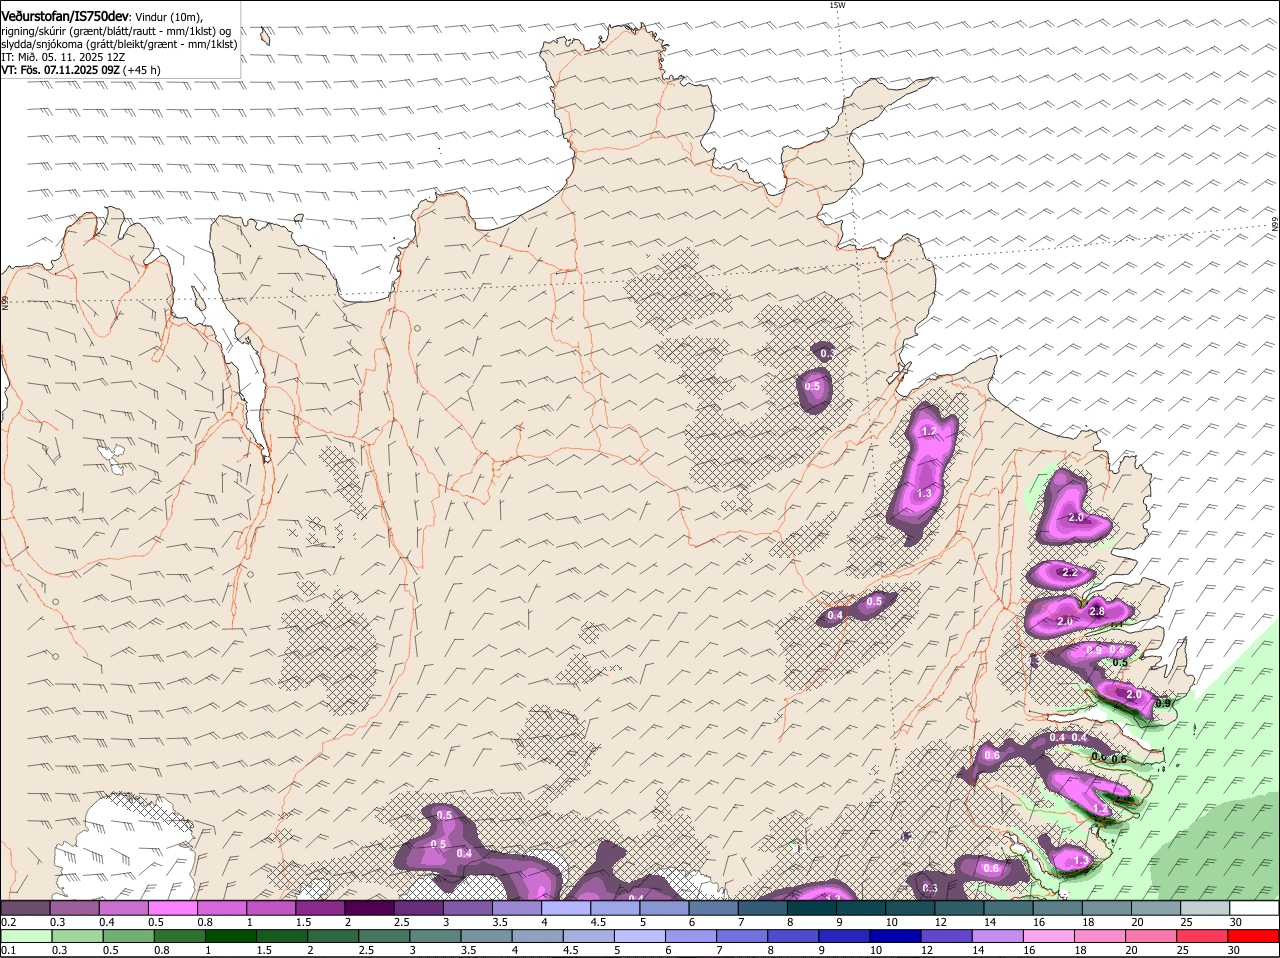Select the green lower-row swatch between 0.3 and 0.5
The image size is (1280, 958).
77,937
